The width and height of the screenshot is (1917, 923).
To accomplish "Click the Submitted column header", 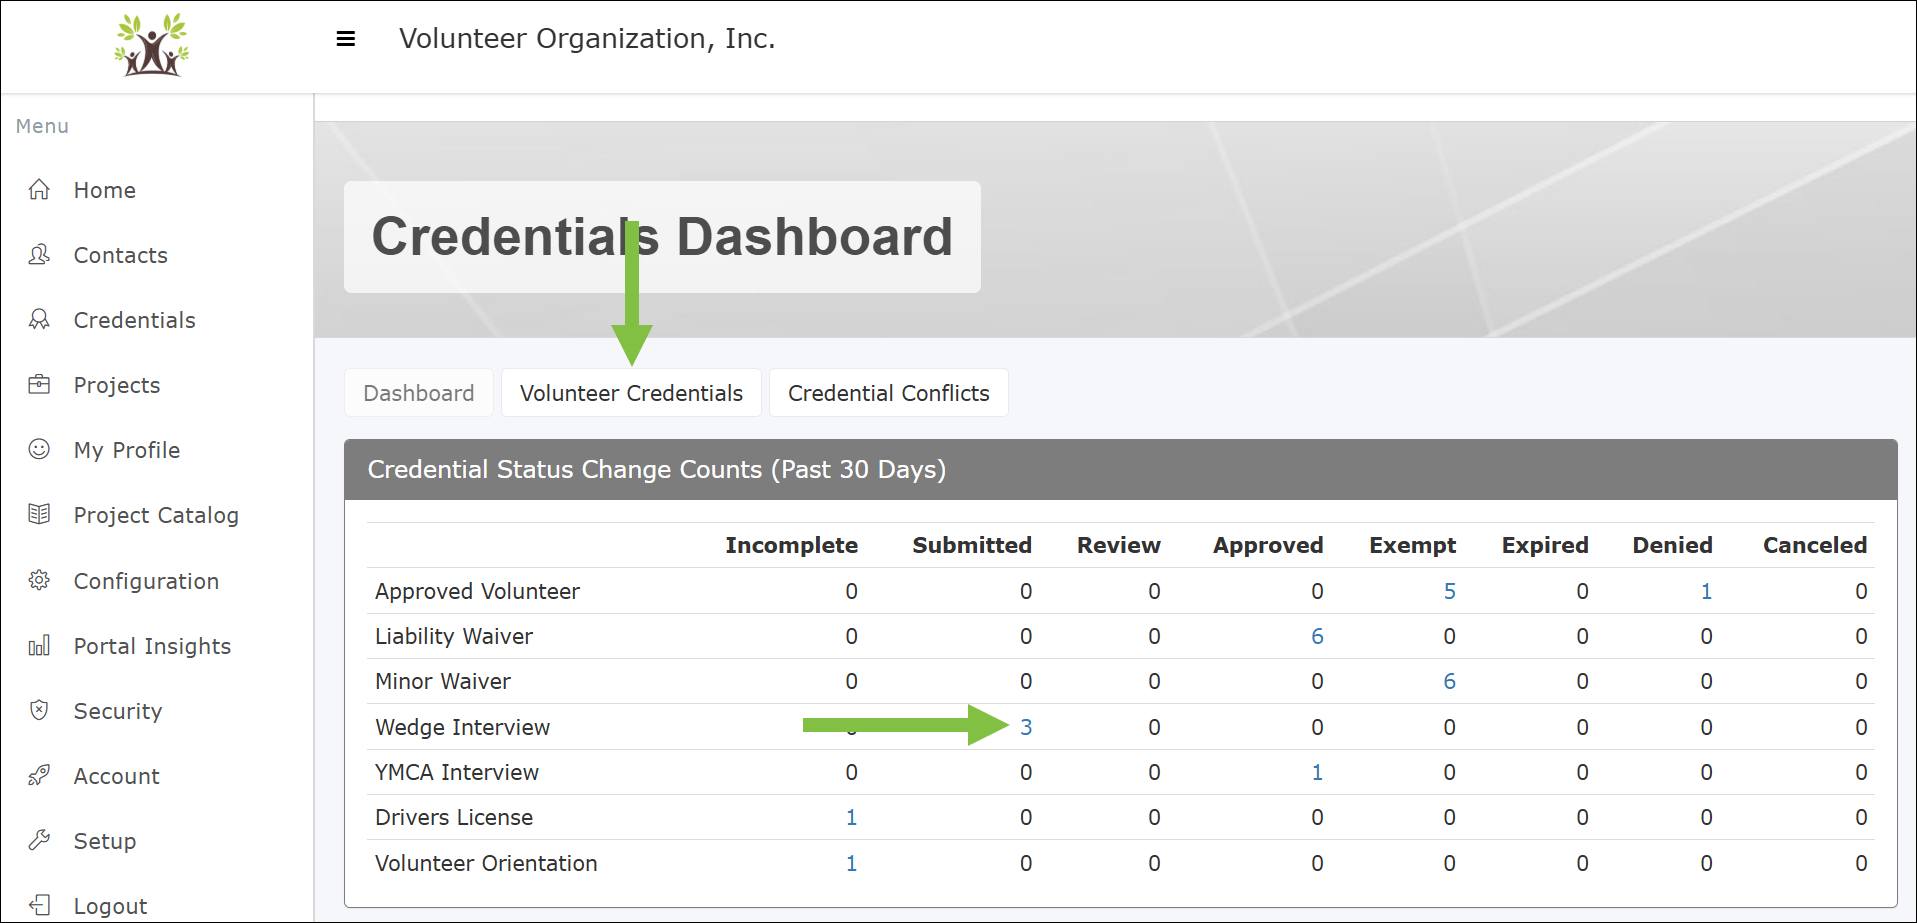I will point(972,545).
